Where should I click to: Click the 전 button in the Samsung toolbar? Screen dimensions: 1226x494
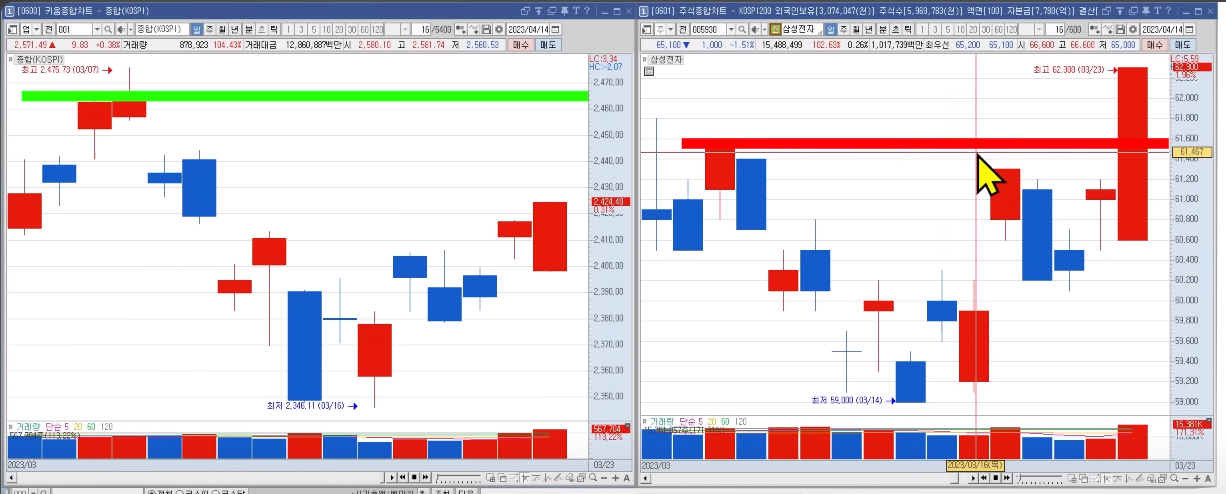point(683,29)
